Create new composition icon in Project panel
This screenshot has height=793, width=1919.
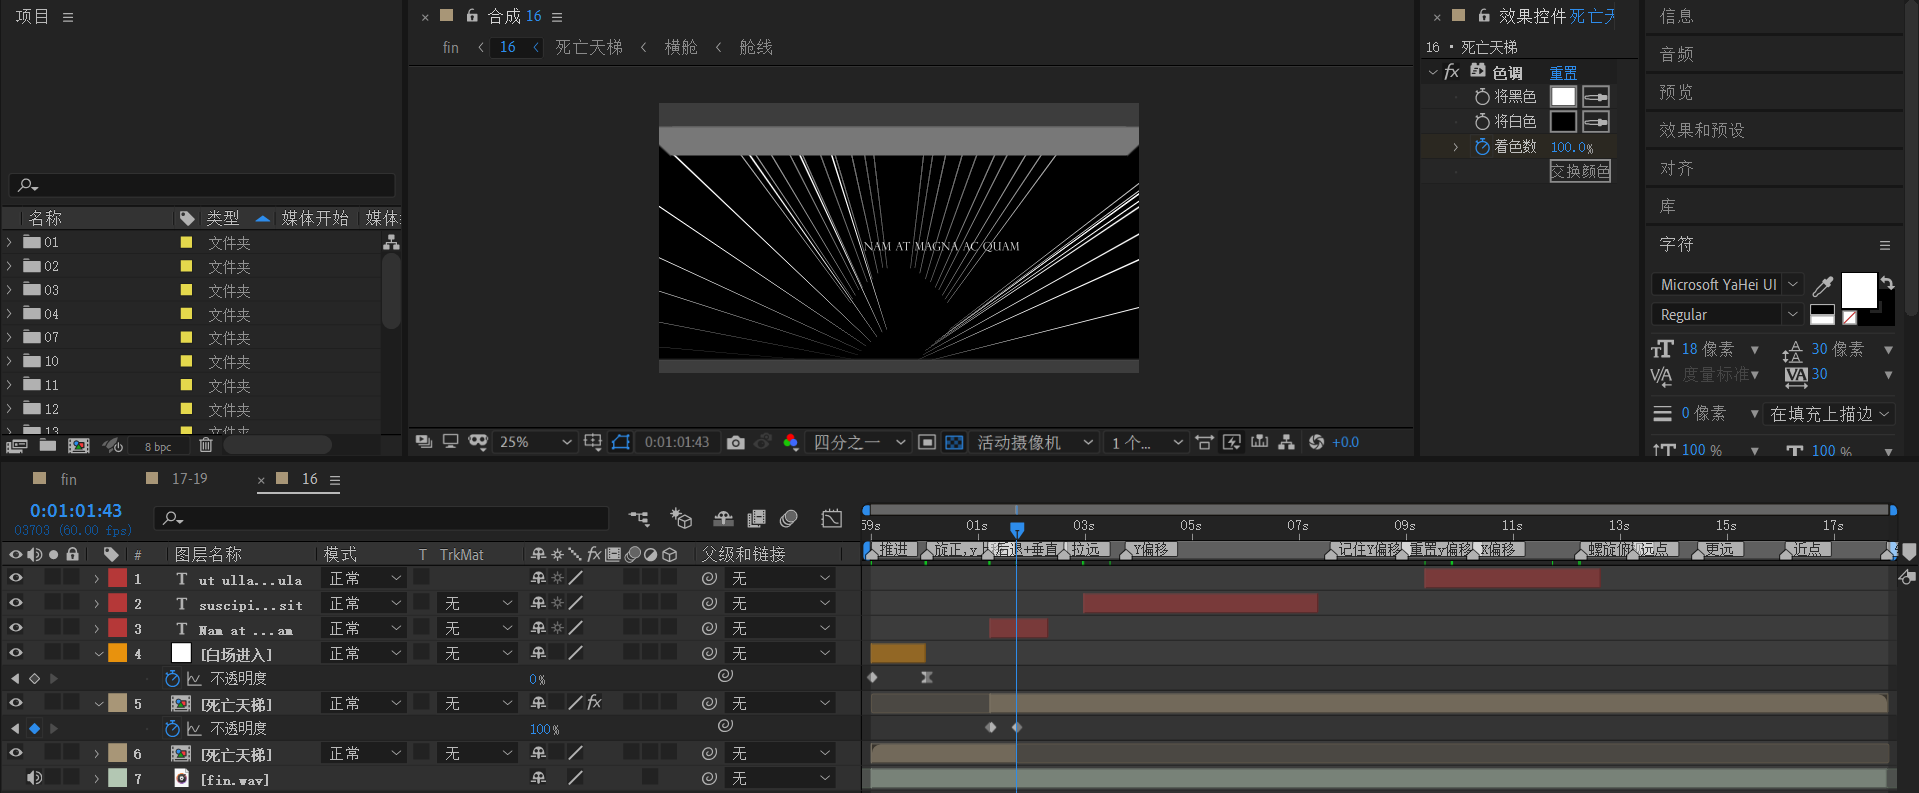[78, 445]
